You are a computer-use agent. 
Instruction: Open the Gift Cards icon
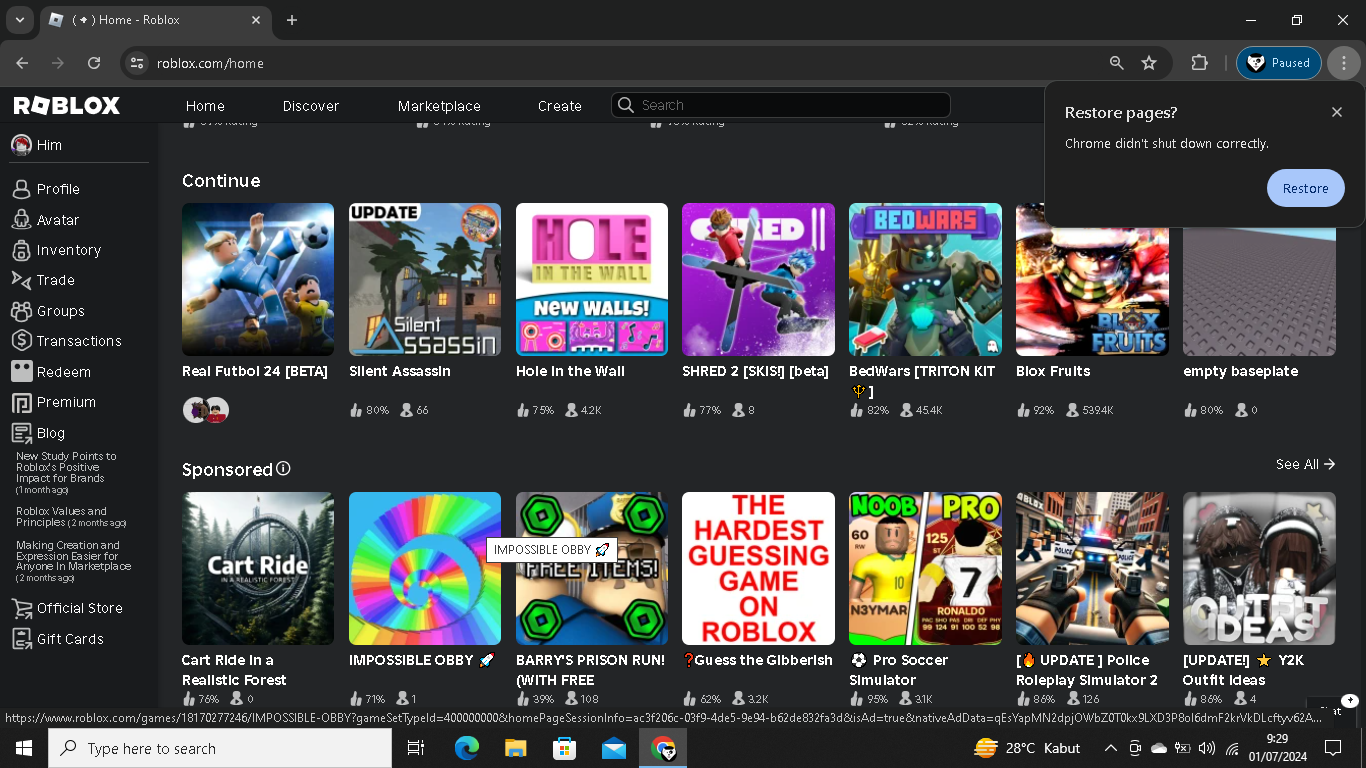tap(21, 639)
